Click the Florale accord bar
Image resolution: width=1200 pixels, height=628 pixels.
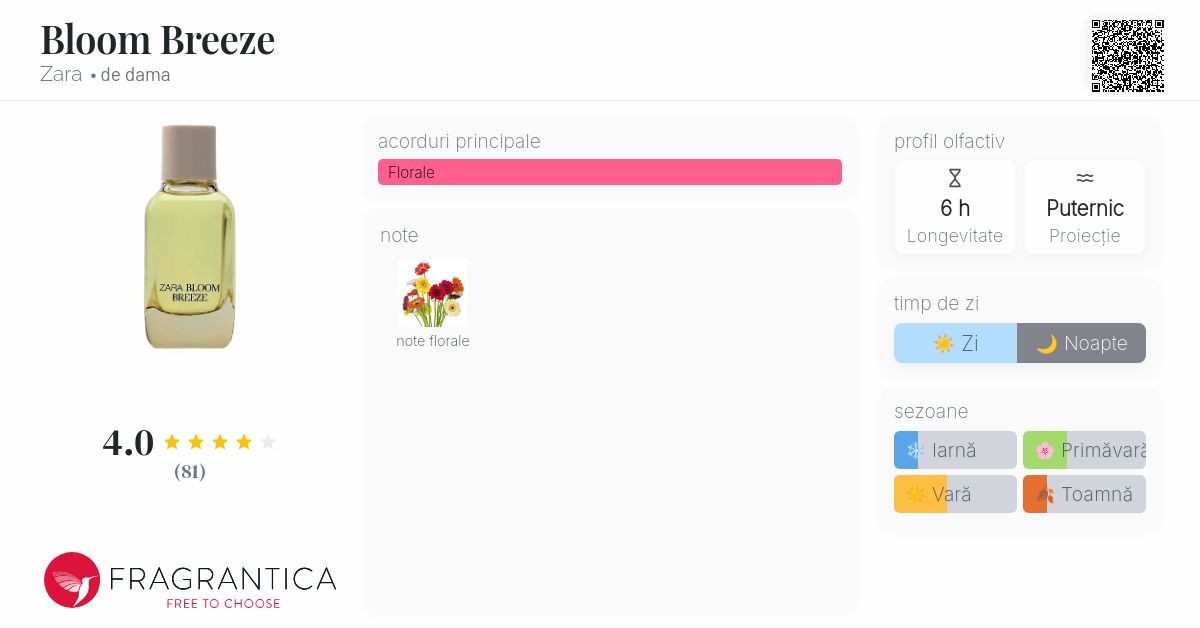coord(609,172)
